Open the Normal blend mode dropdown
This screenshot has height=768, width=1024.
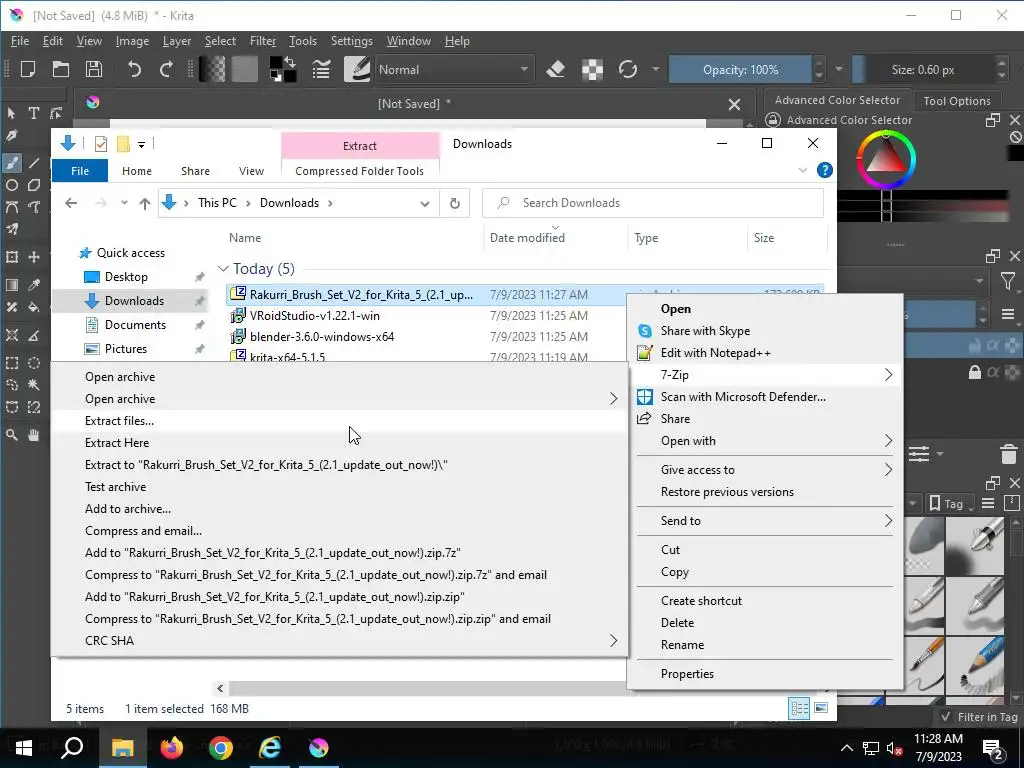click(453, 69)
